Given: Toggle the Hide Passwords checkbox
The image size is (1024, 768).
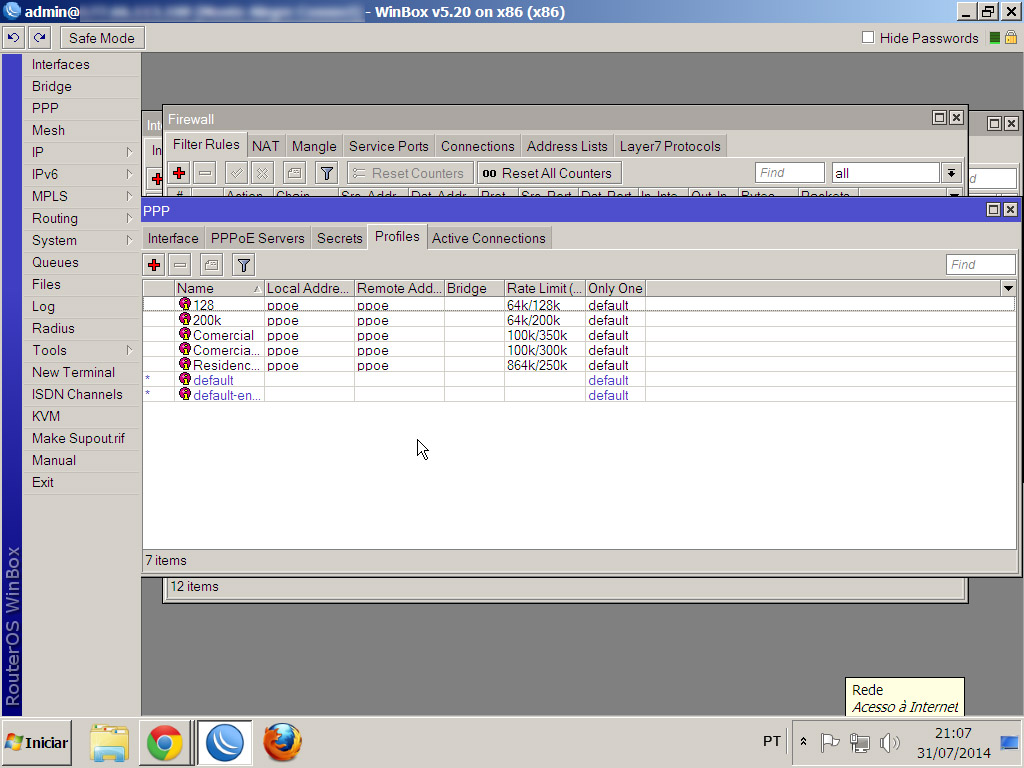Looking at the screenshot, I should point(868,37).
